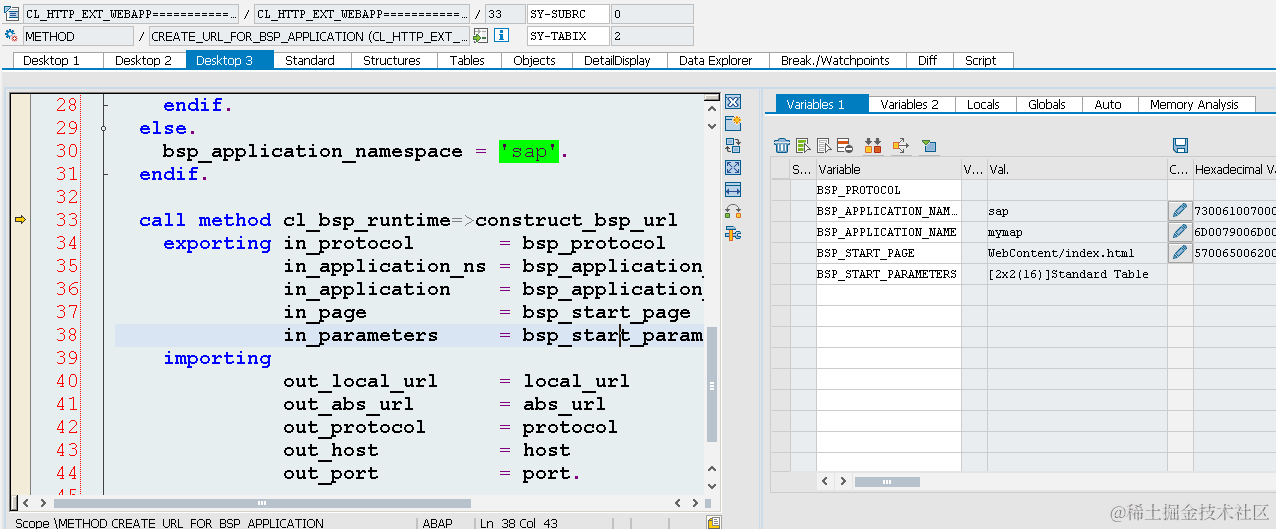This screenshot has height=529, width=1276.
Task: Open the Objects tab
Action: pos(534,60)
